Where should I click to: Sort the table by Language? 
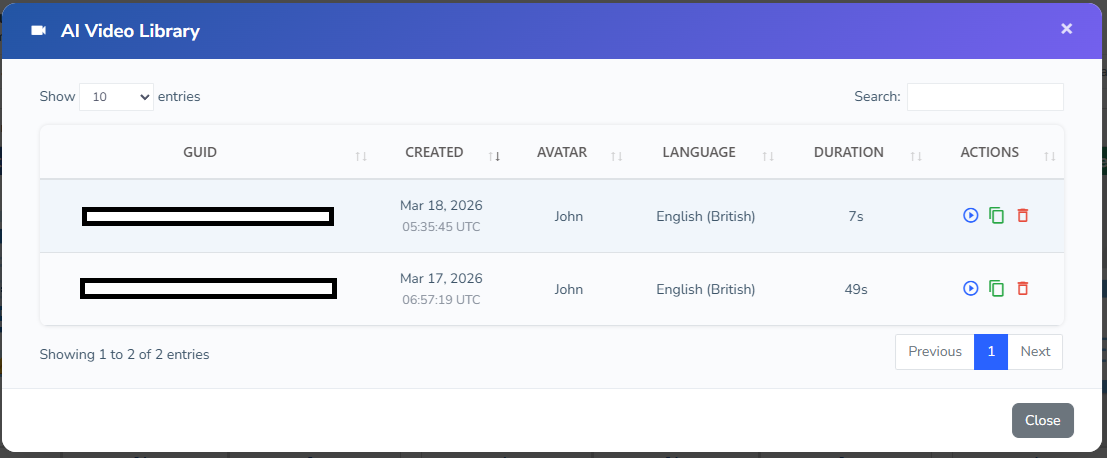(699, 153)
